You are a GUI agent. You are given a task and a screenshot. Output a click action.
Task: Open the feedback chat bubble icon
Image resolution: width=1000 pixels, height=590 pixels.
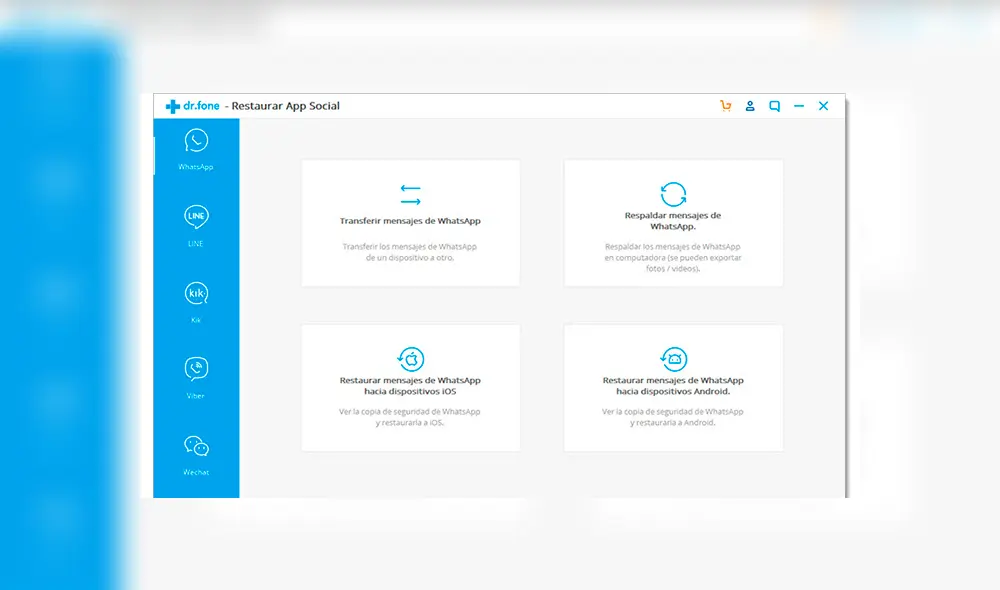click(x=775, y=106)
